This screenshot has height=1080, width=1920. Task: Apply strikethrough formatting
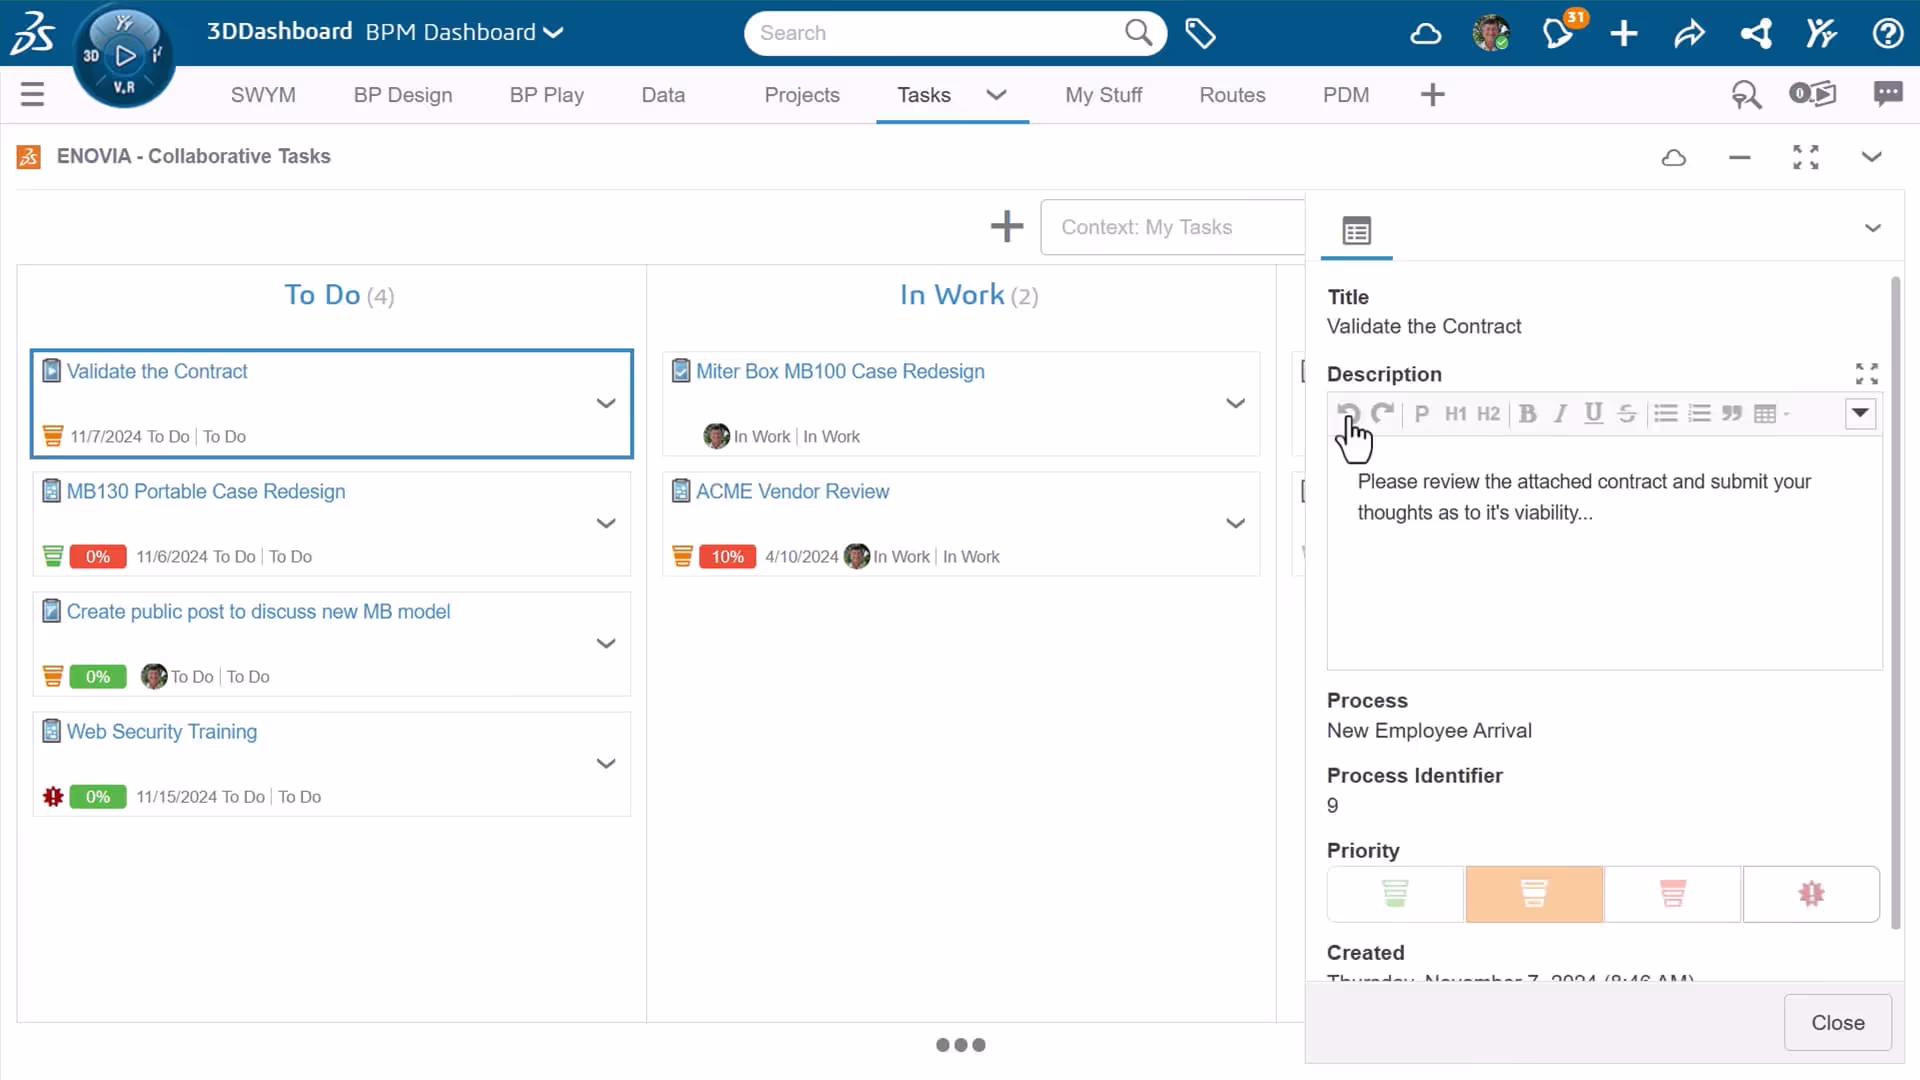tap(1627, 414)
